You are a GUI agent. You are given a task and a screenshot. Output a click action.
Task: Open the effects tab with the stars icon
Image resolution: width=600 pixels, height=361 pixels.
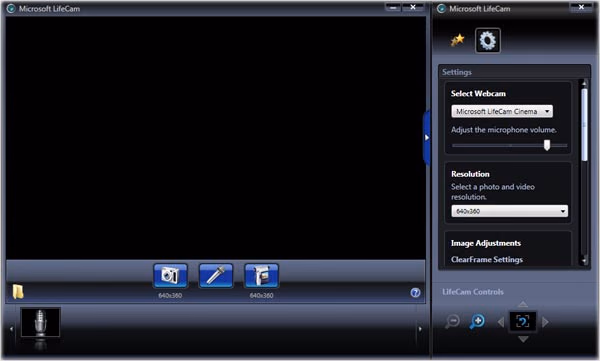(457, 40)
